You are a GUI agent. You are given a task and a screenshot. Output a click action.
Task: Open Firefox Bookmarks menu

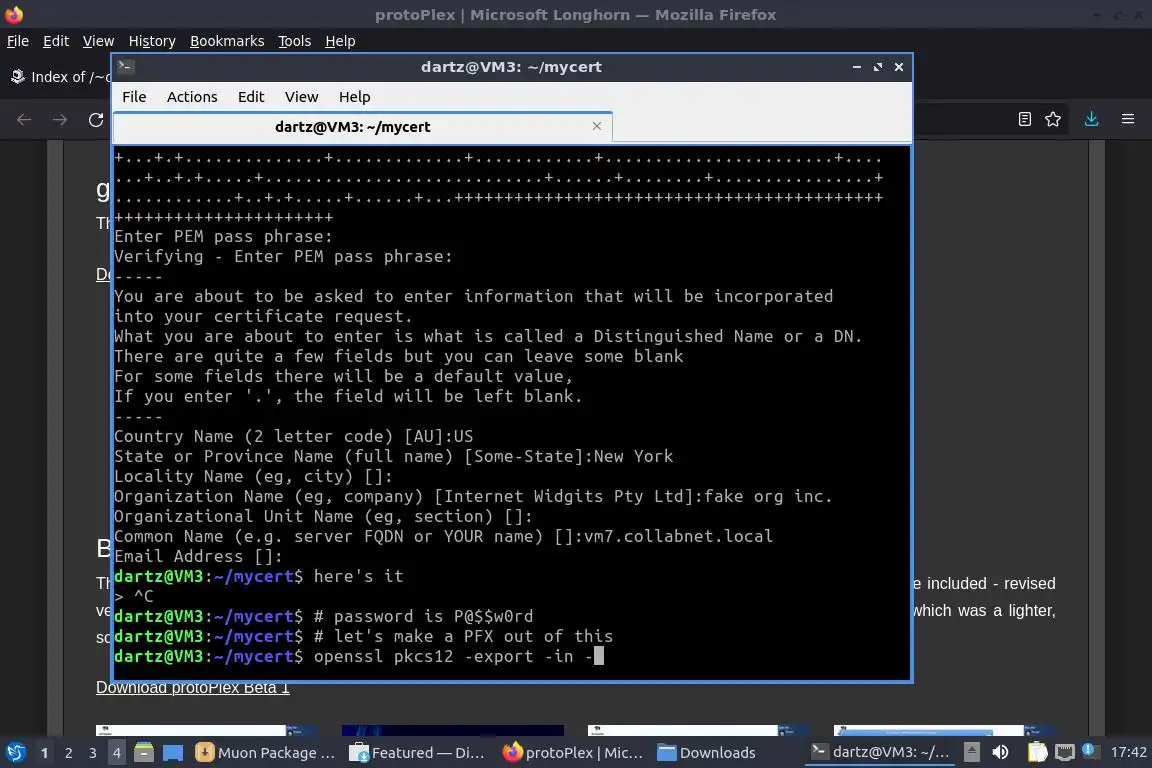pos(227,41)
